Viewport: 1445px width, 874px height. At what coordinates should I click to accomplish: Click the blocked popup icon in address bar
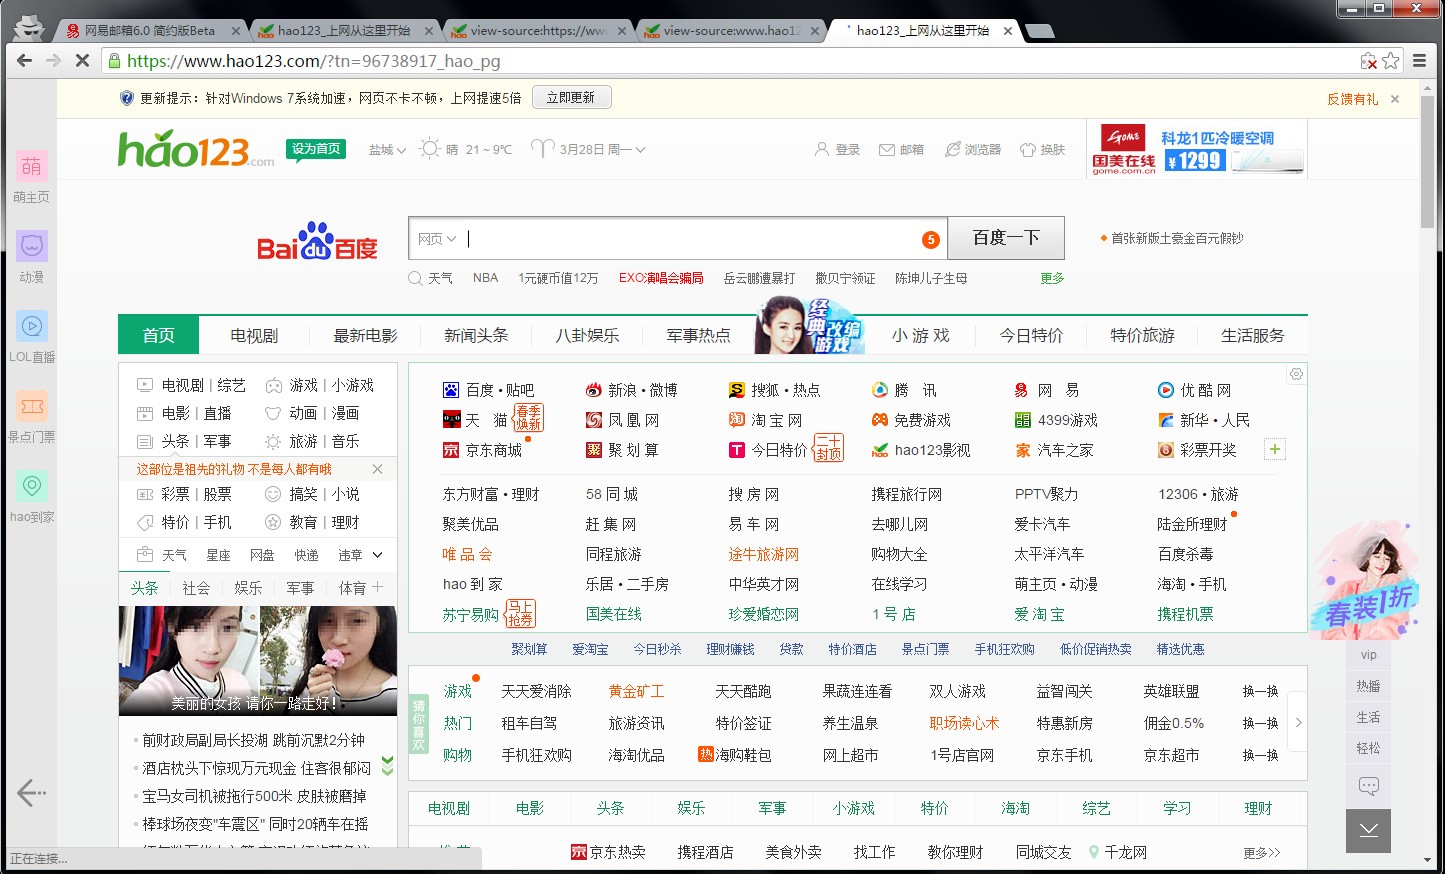click(1368, 61)
